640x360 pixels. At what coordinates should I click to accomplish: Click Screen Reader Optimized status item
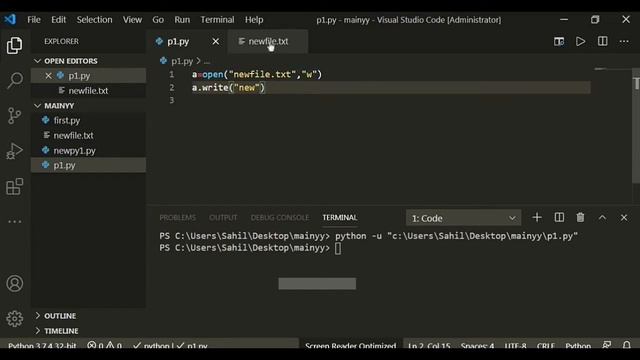point(350,346)
